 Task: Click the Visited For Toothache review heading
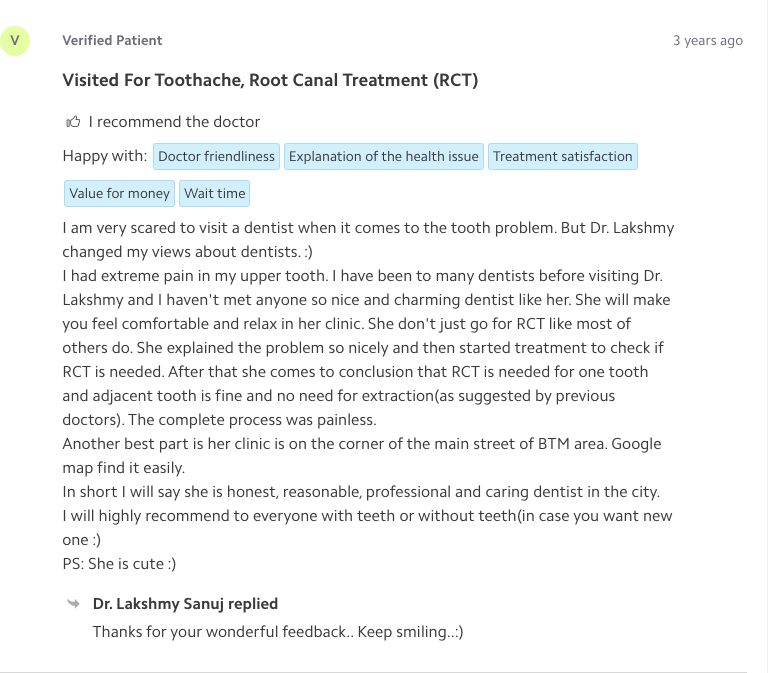(270, 80)
